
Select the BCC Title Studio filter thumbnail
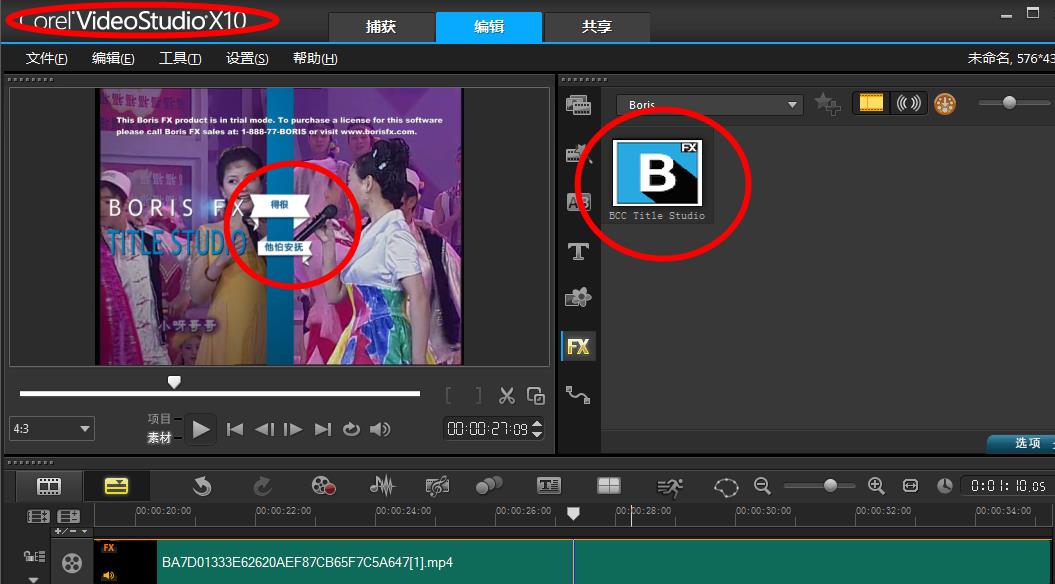tap(657, 174)
